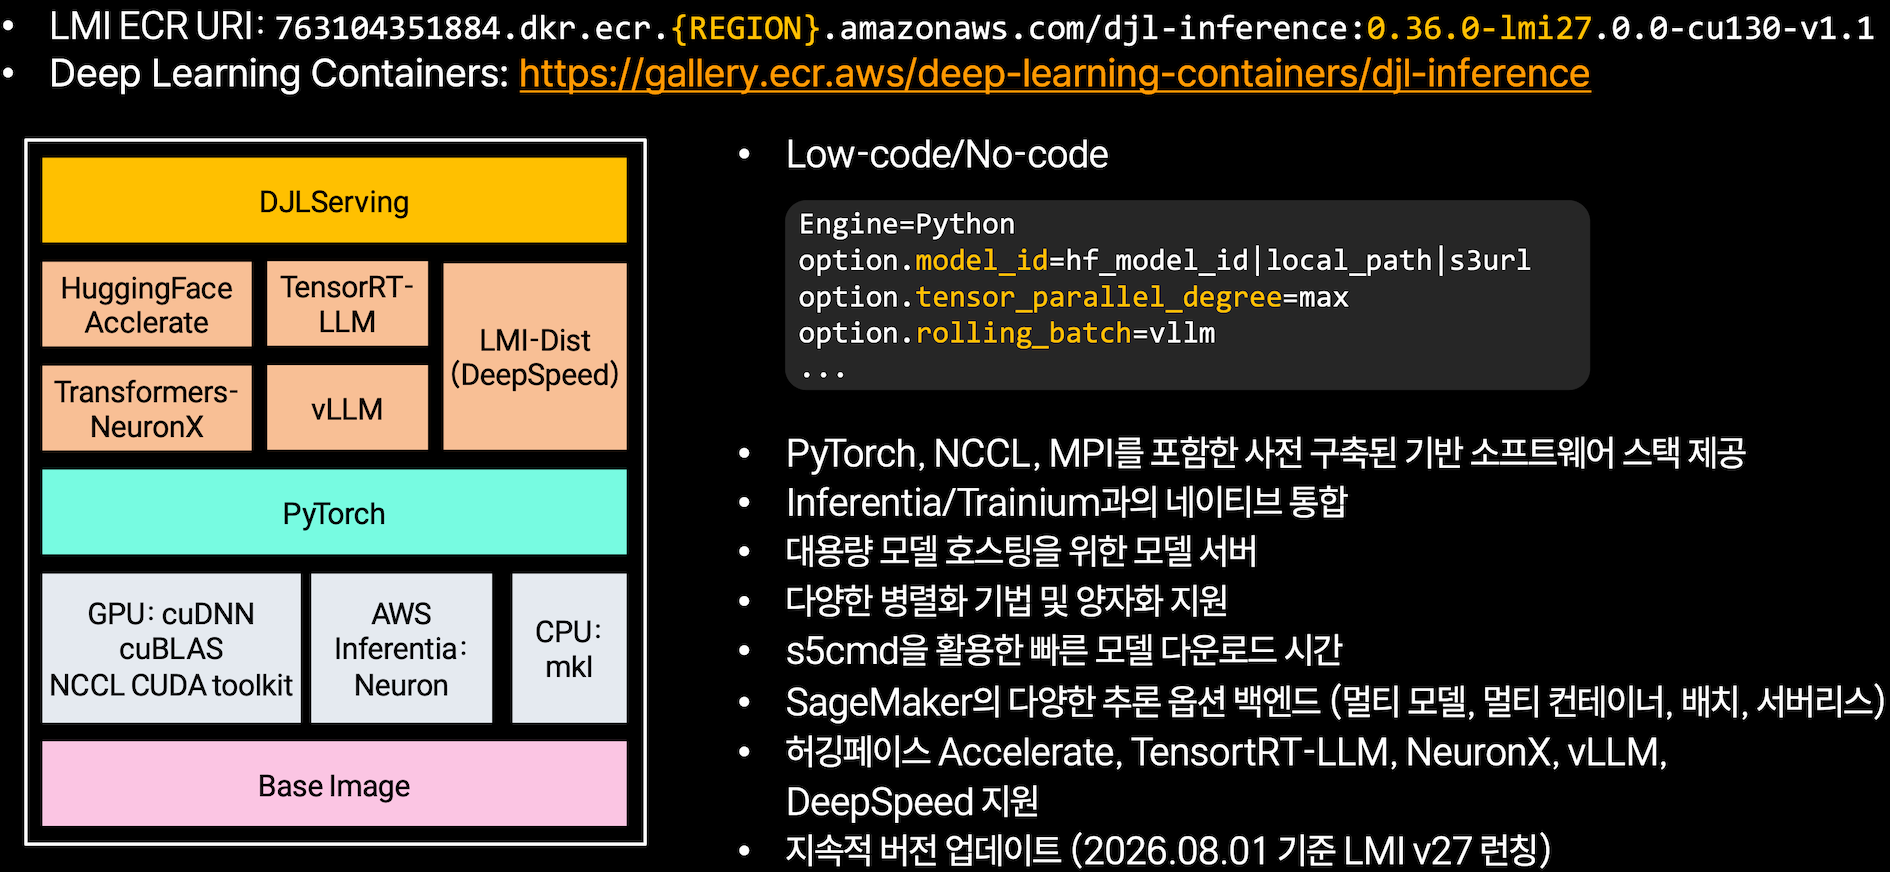Click the teal PyTorch layer block
The width and height of the screenshot is (1890, 872).
(x=334, y=513)
